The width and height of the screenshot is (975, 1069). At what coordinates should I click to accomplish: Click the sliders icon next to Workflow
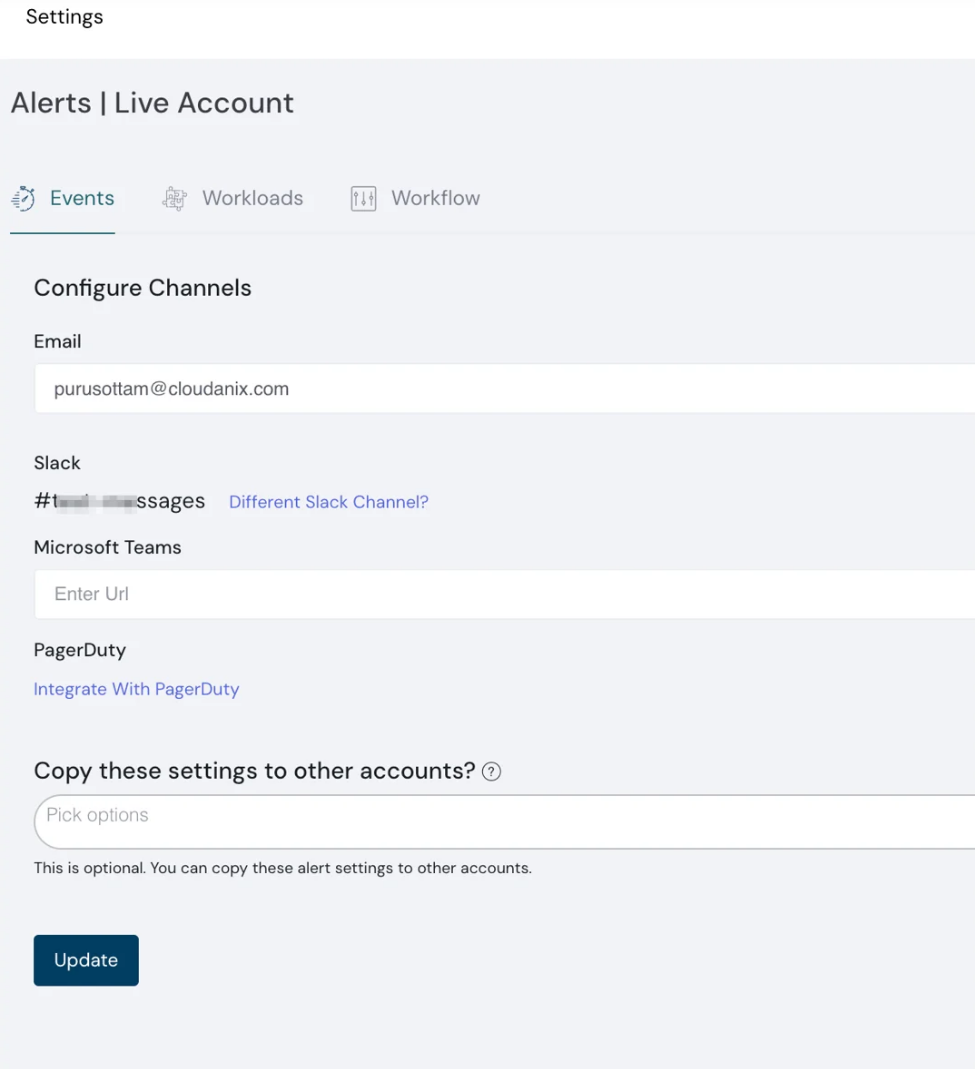(362, 198)
